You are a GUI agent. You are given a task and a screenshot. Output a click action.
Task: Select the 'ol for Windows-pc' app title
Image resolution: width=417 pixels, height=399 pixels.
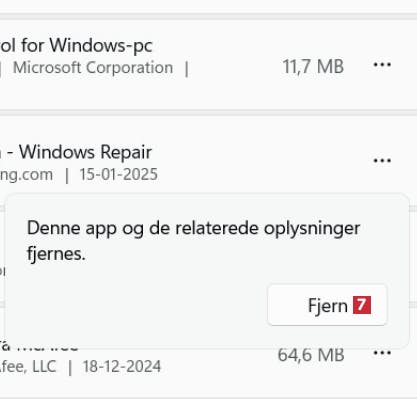click(x=76, y=45)
